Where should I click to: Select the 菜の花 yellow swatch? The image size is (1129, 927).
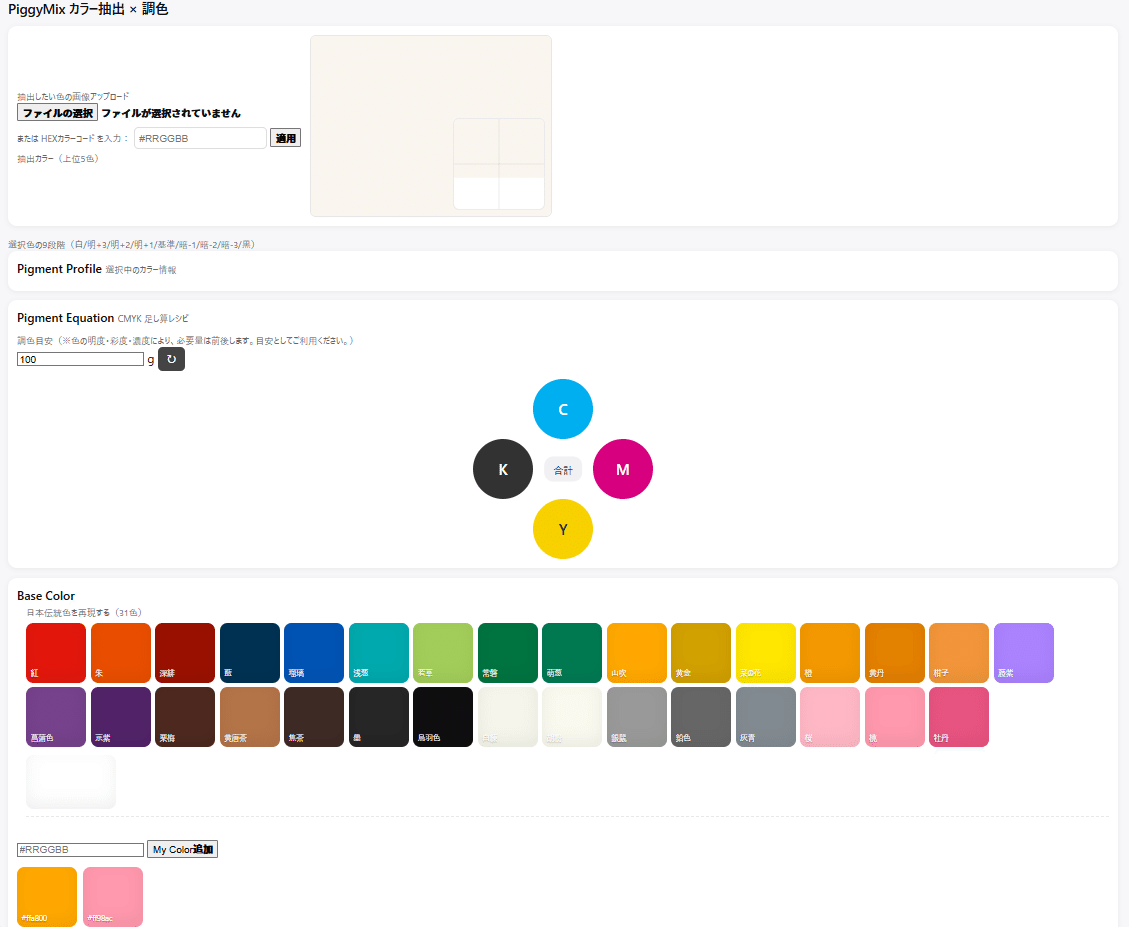pos(765,653)
